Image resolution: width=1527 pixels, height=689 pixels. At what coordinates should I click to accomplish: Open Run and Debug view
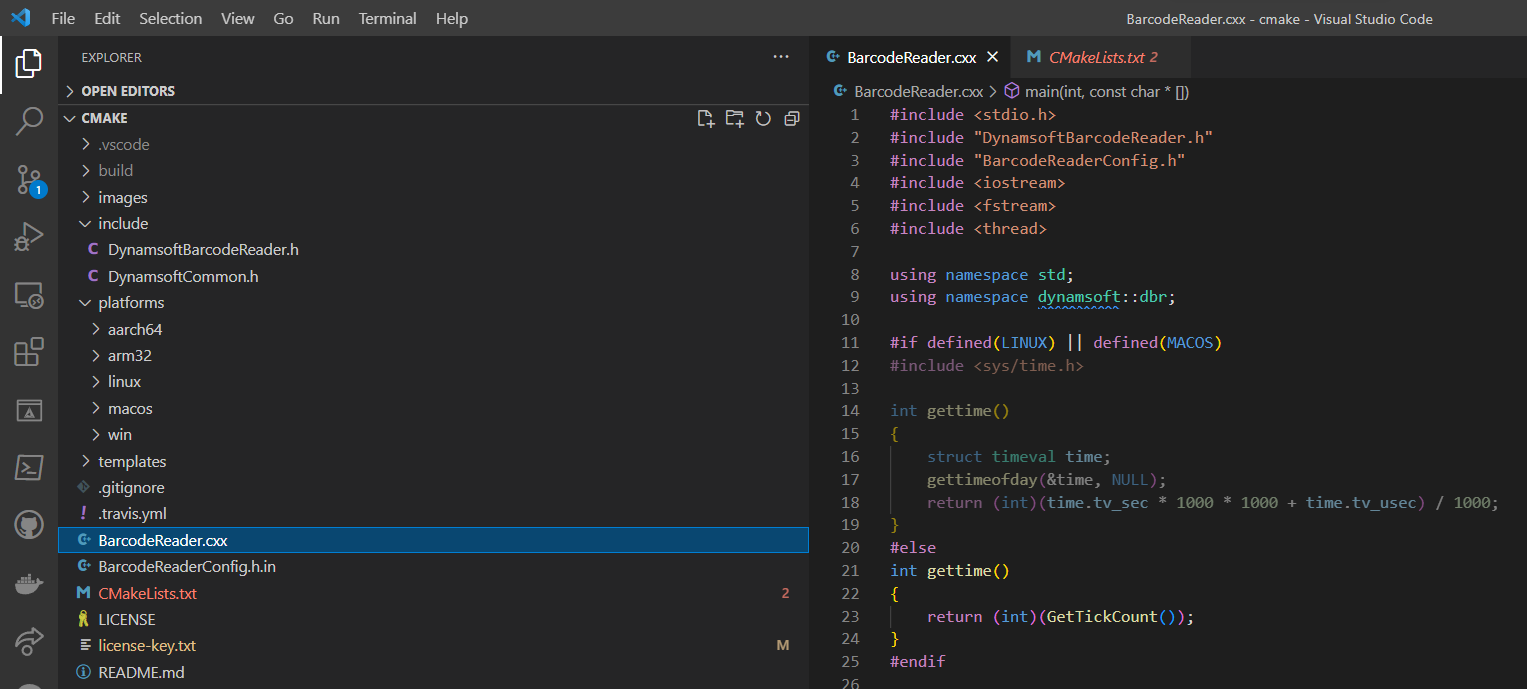[x=29, y=237]
